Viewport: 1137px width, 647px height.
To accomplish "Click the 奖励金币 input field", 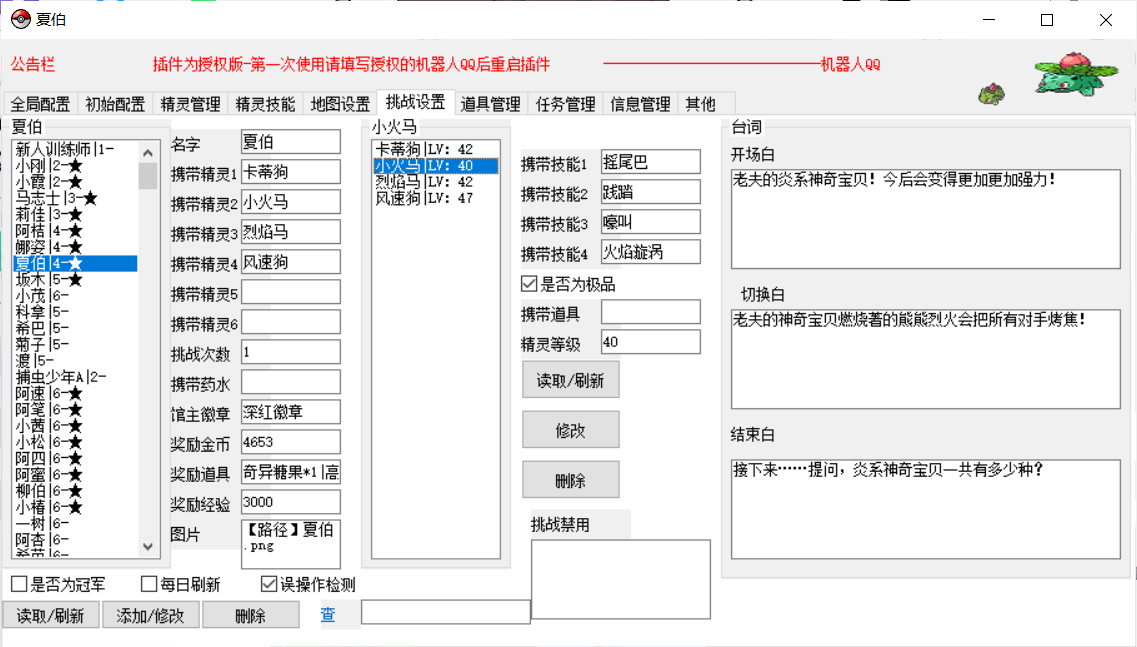I will (290, 442).
